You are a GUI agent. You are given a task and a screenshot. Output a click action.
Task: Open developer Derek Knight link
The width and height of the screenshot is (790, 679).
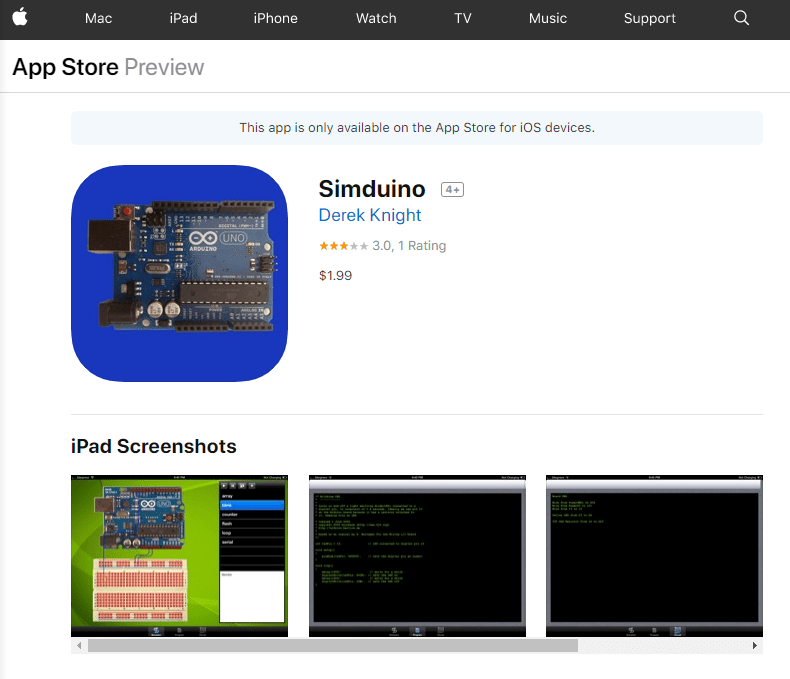point(370,215)
